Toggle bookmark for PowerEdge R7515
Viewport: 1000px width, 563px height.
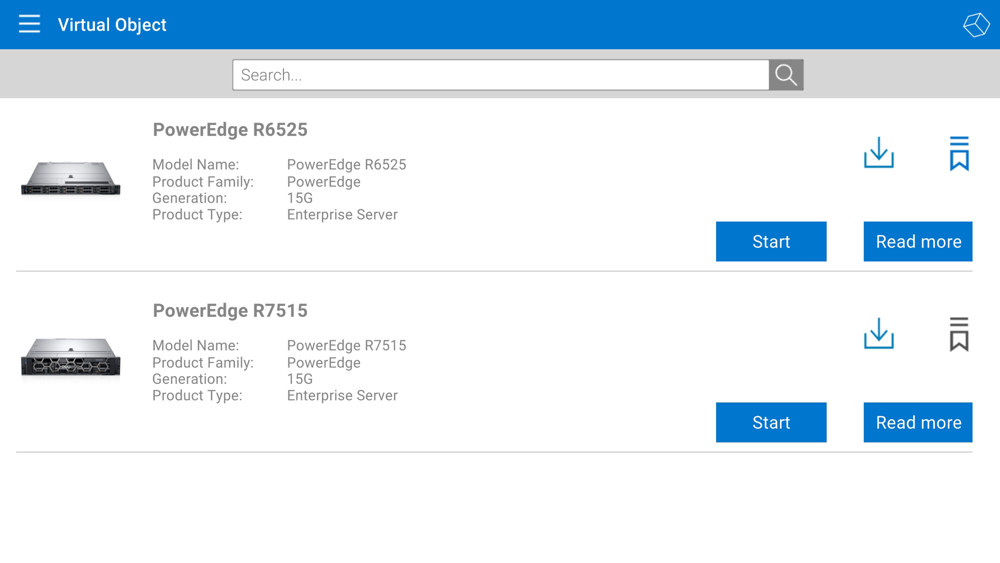click(x=959, y=335)
